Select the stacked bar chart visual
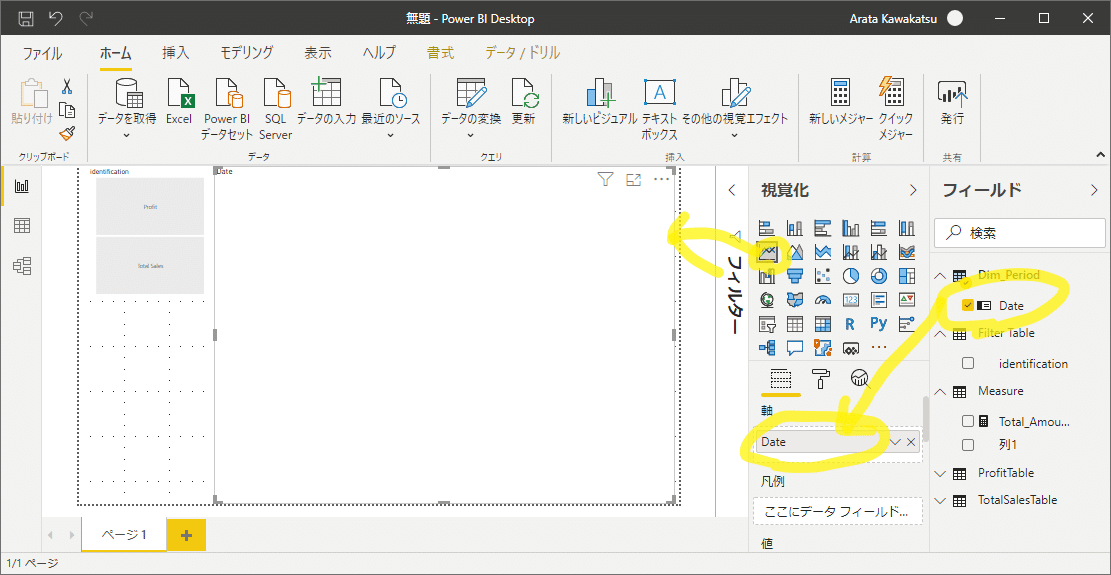This screenshot has width=1111, height=575. click(x=767, y=228)
